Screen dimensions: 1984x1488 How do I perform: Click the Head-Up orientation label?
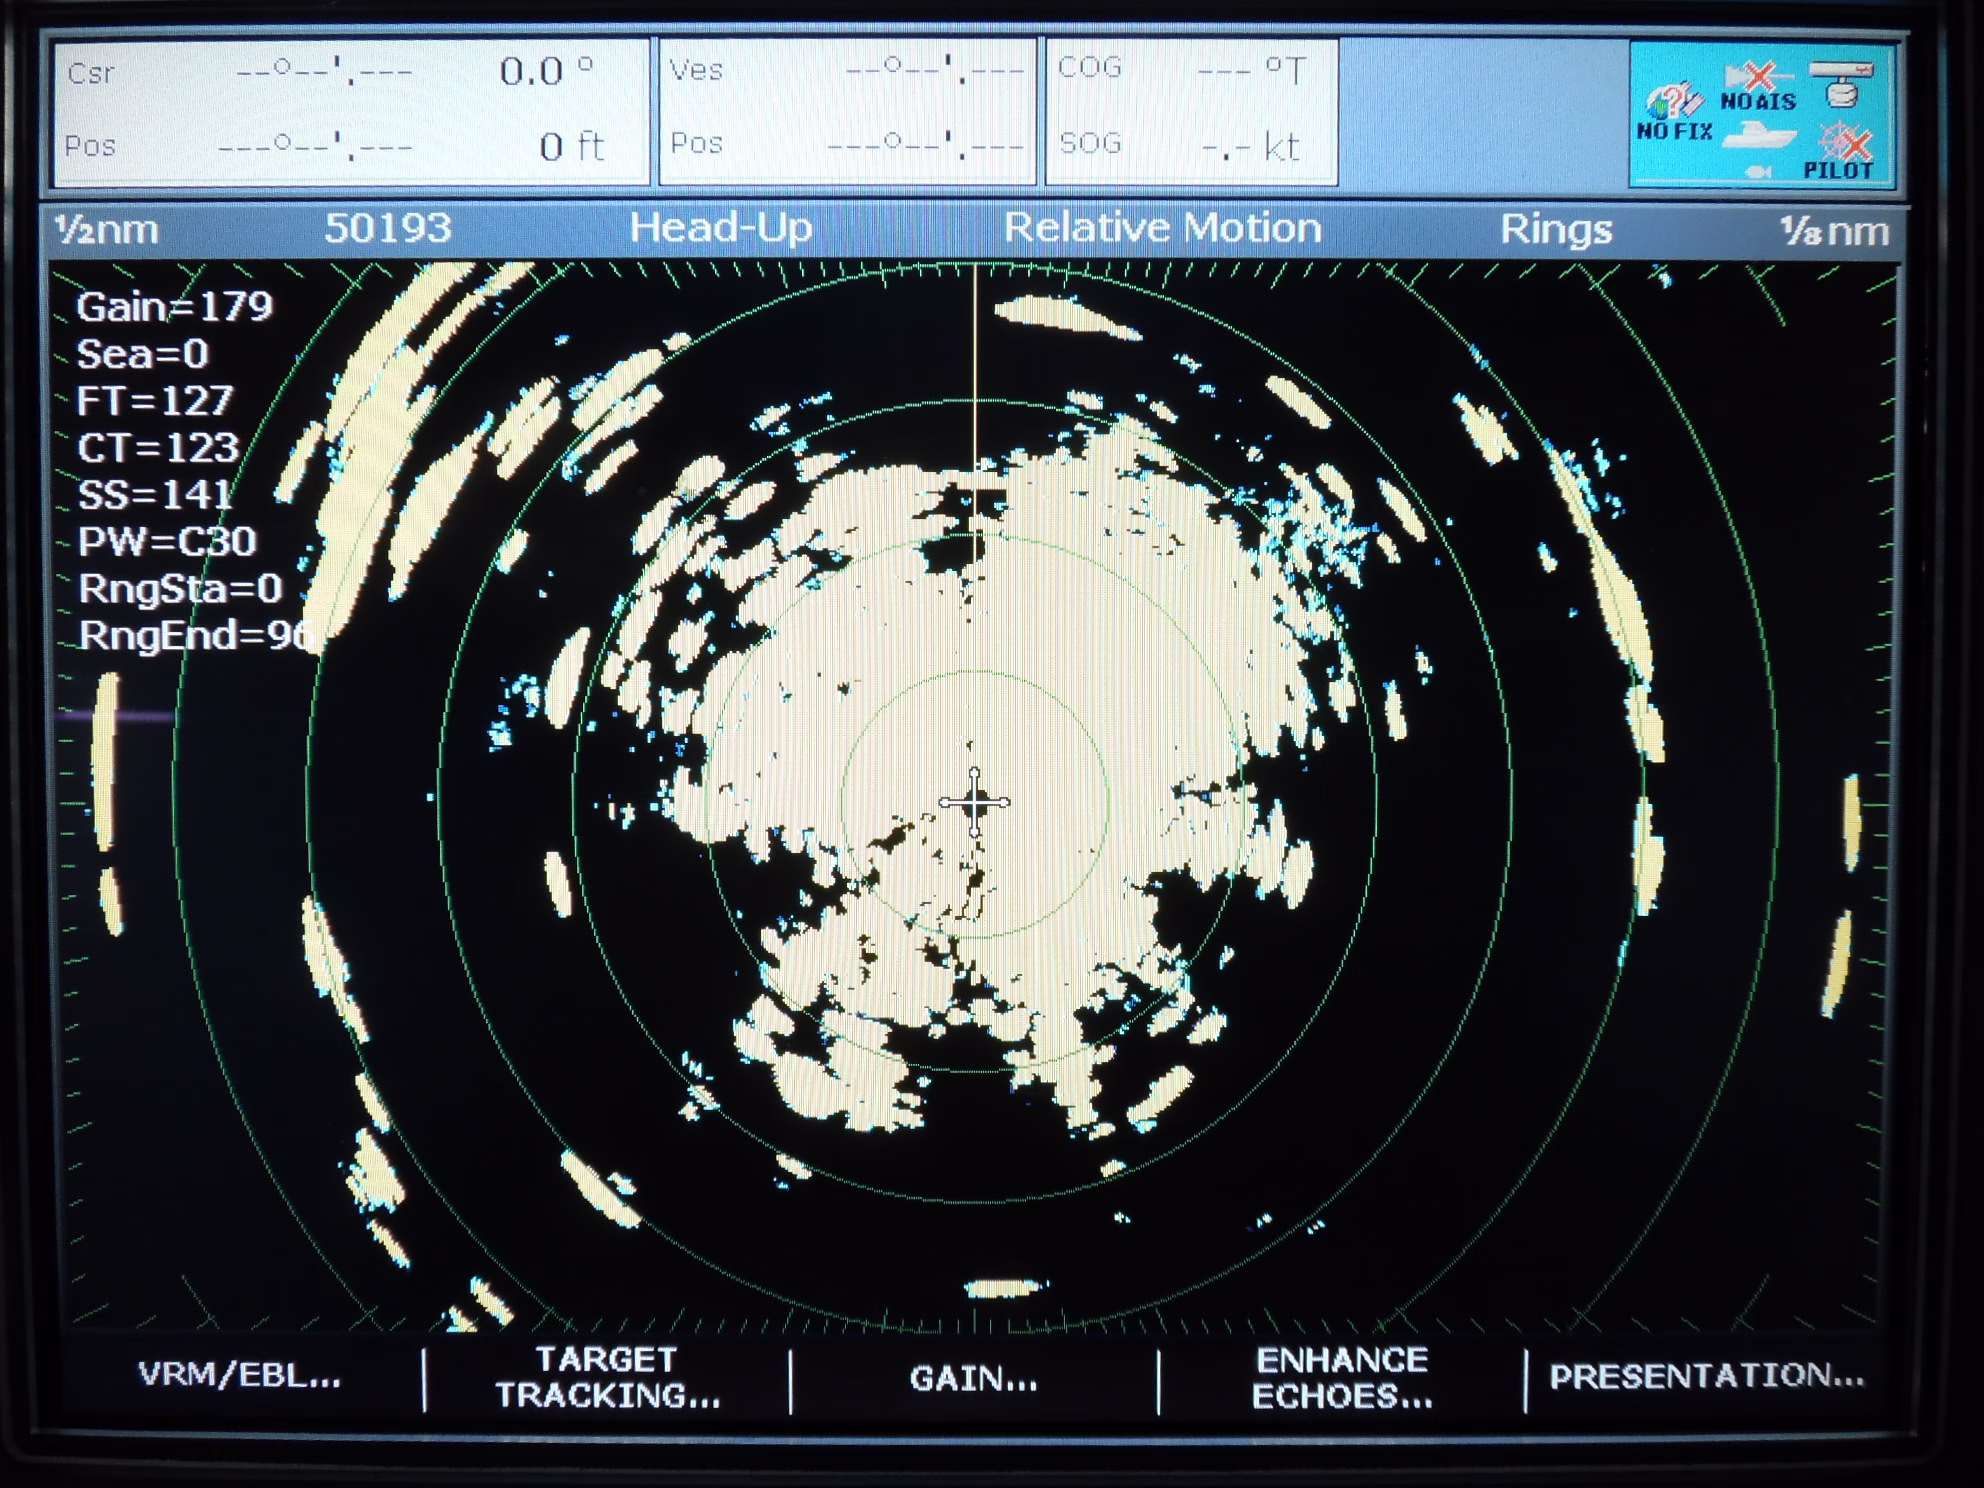point(720,228)
